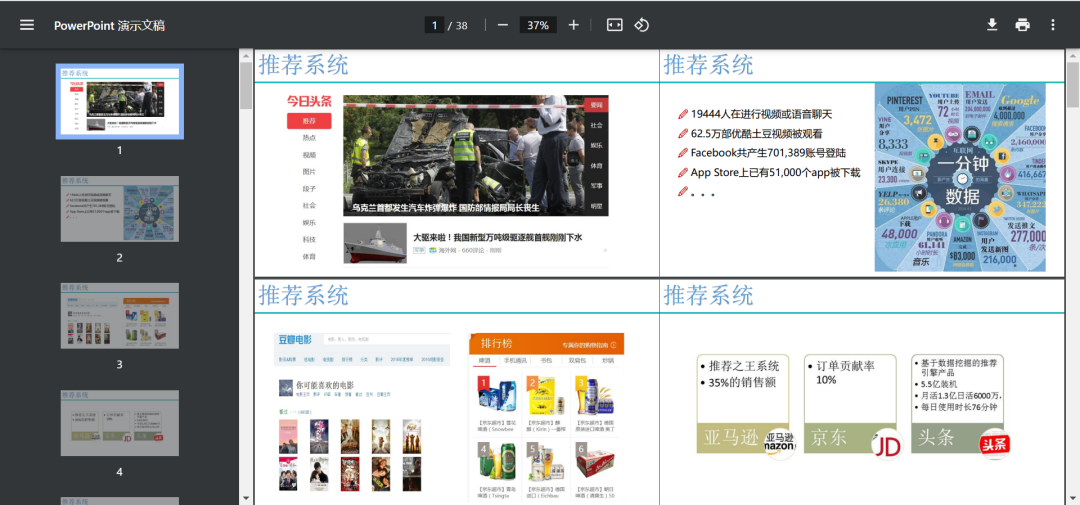Click the 京东 card label
Screen dimensions: 1080x505
[829, 437]
